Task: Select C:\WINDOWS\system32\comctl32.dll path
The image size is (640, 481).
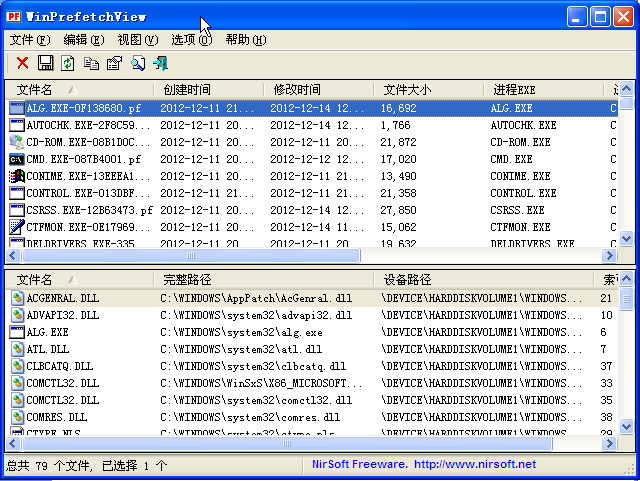Action: (x=256, y=401)
